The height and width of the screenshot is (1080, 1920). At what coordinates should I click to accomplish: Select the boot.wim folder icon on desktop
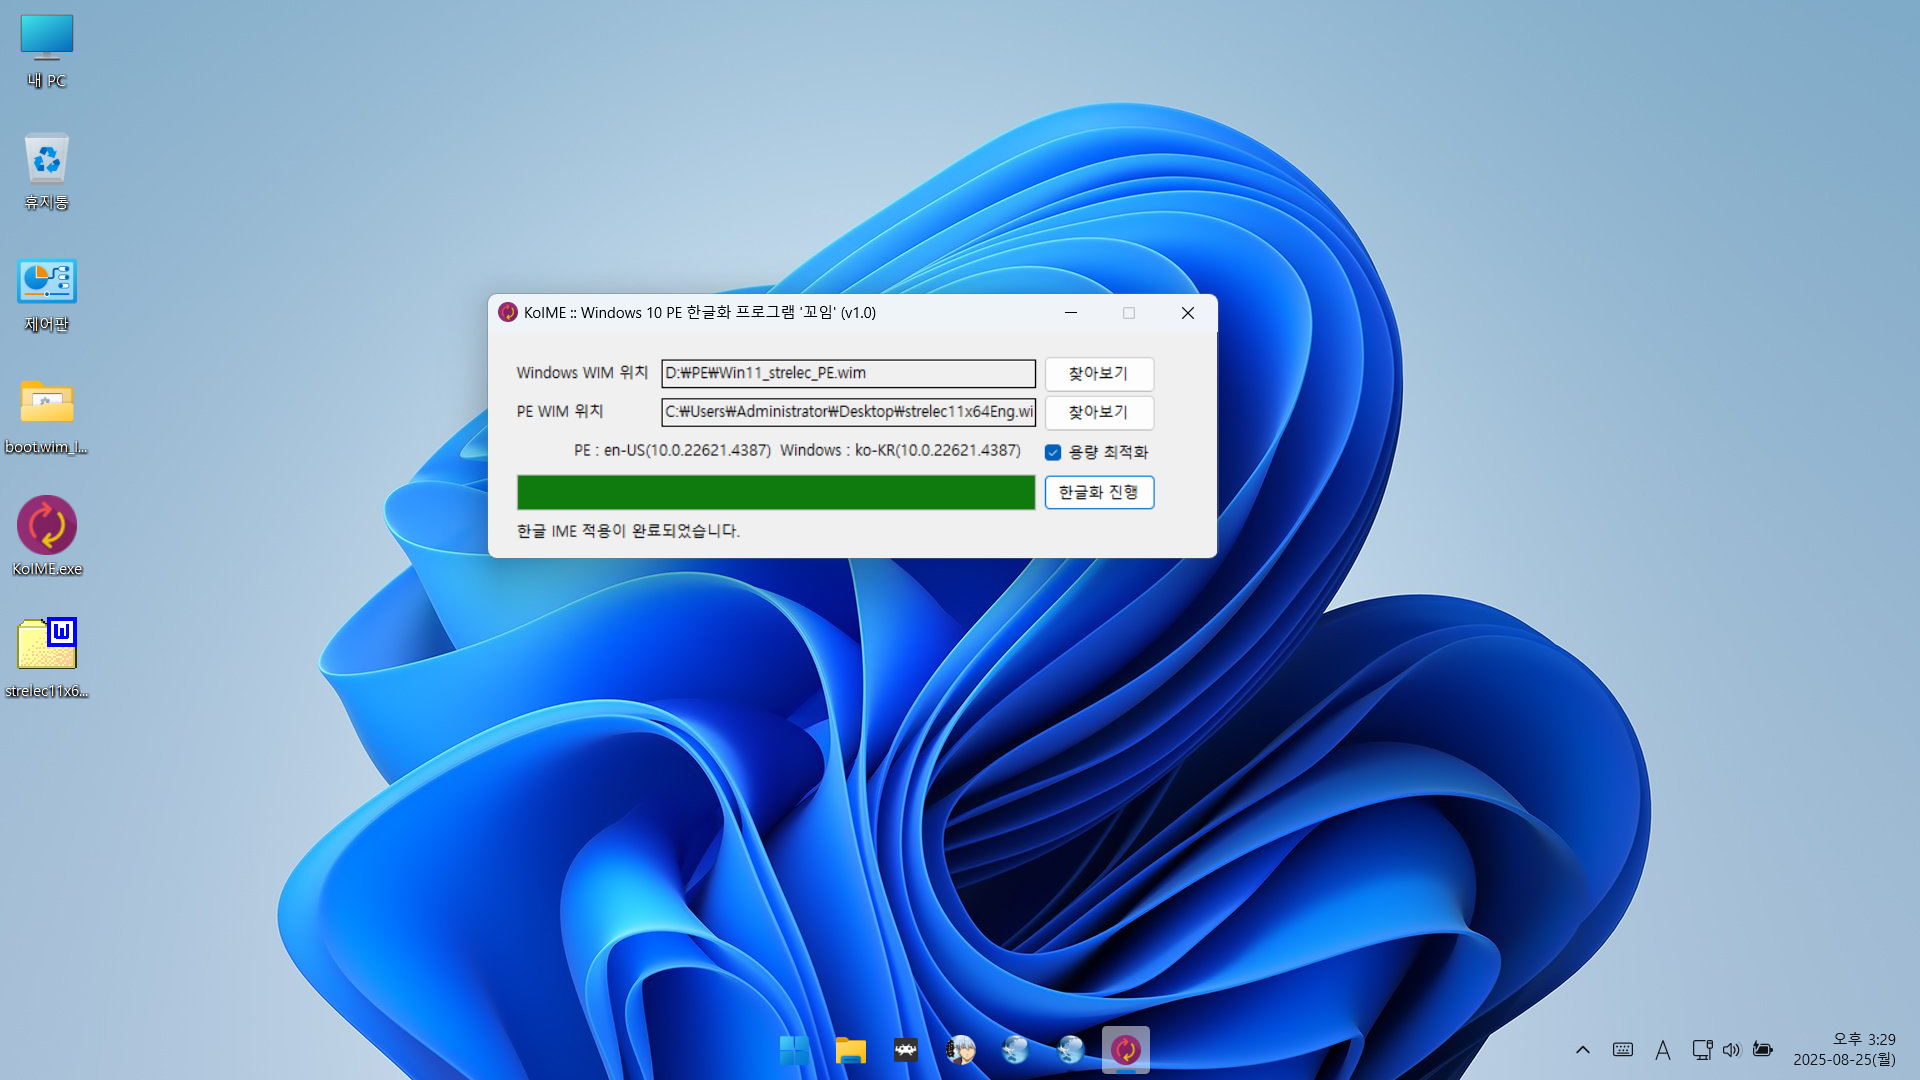(x=47, y=405)
